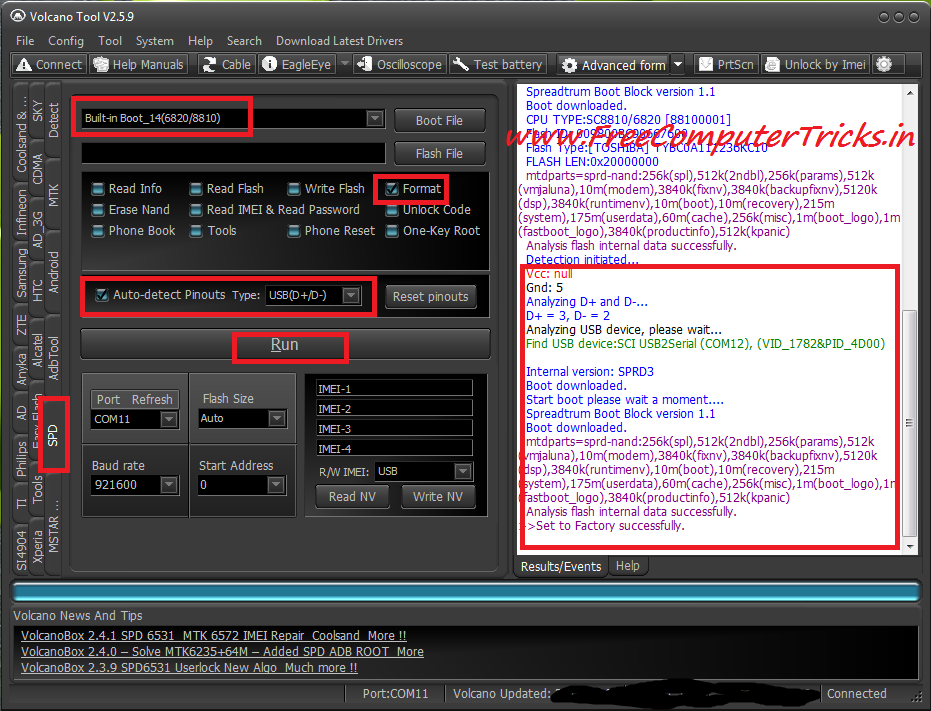Click the Cable toolbar icon
The image size is (931, 711).
[x=227, y=64]
